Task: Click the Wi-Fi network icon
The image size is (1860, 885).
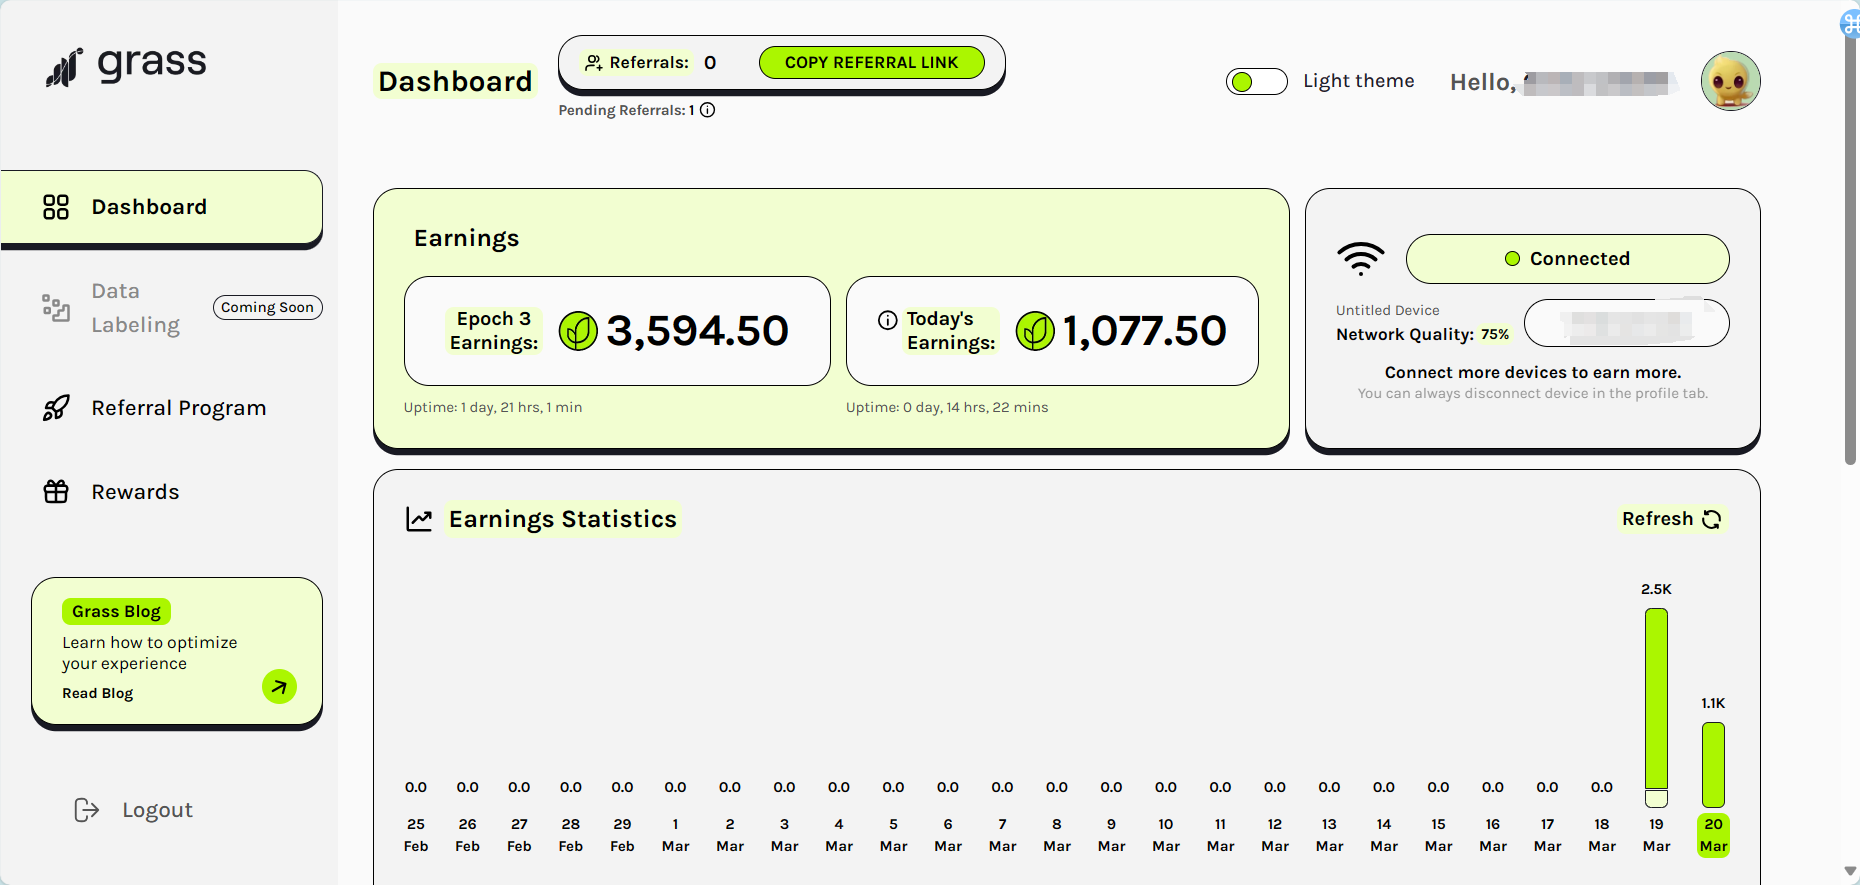Action: coord(1361,259)
